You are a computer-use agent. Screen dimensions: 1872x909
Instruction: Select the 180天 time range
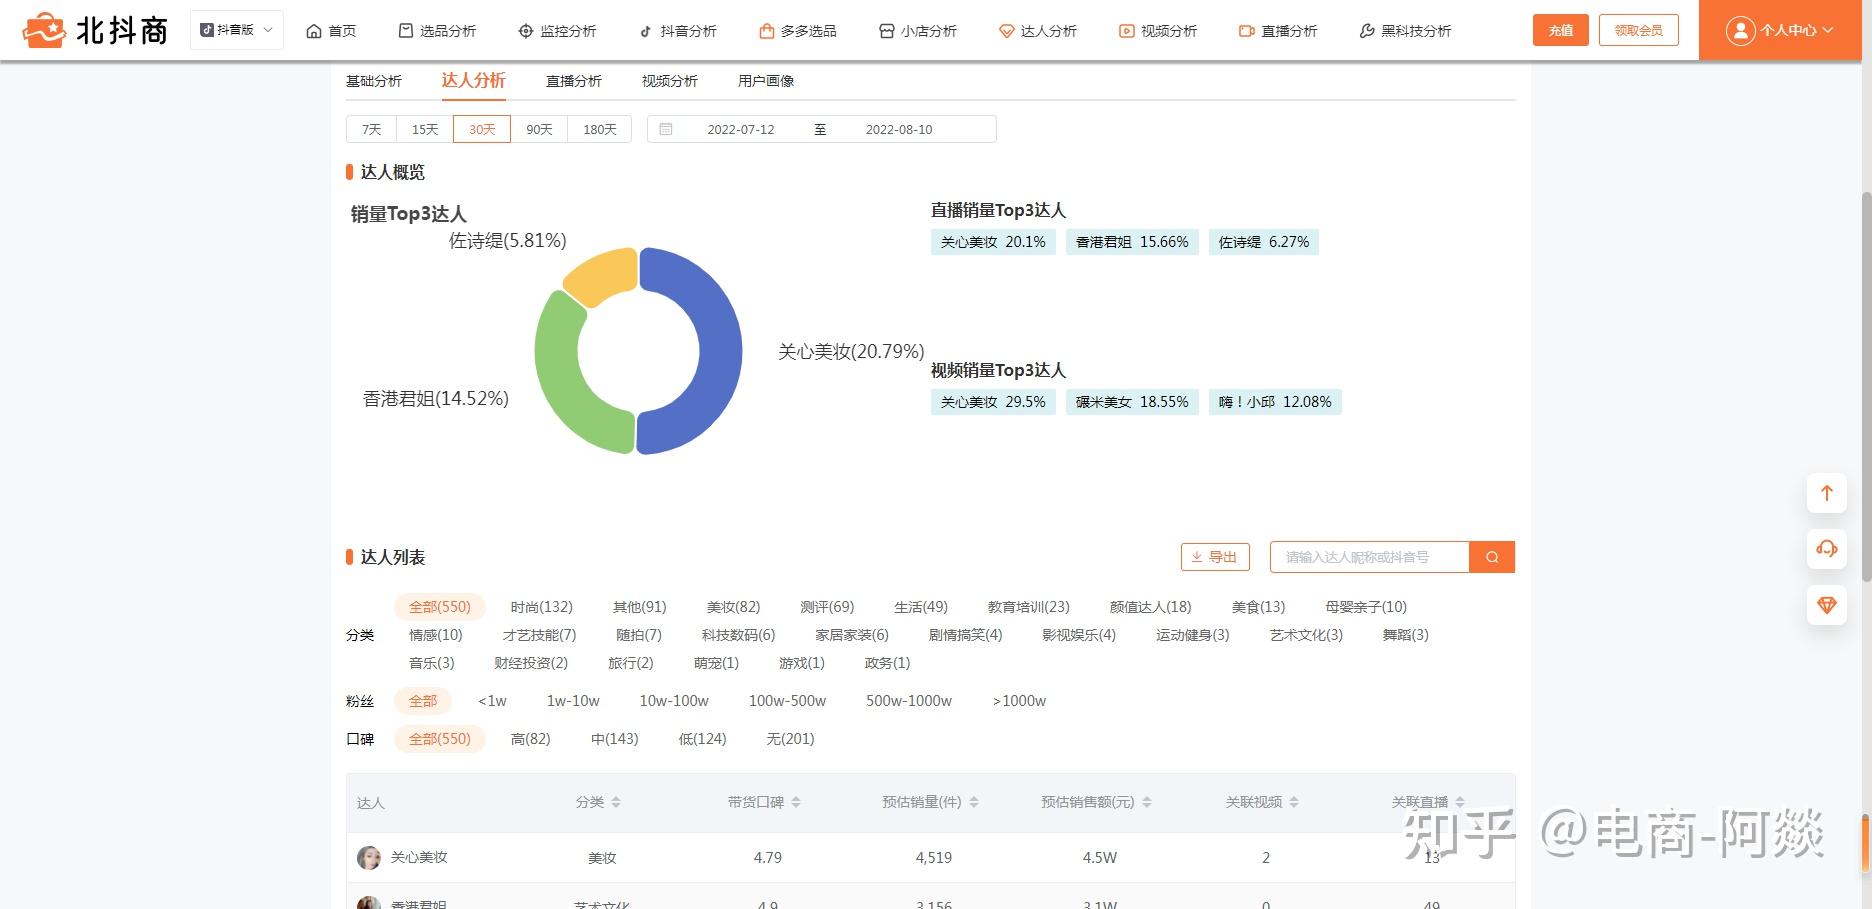tap(600, 129)
